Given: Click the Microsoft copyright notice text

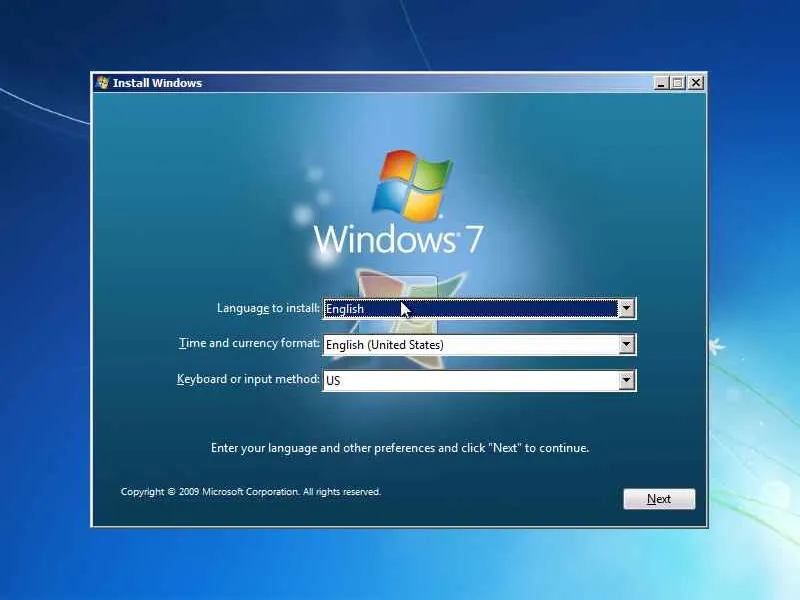Looking at the screenshot, I should click(x=251, y=492).
